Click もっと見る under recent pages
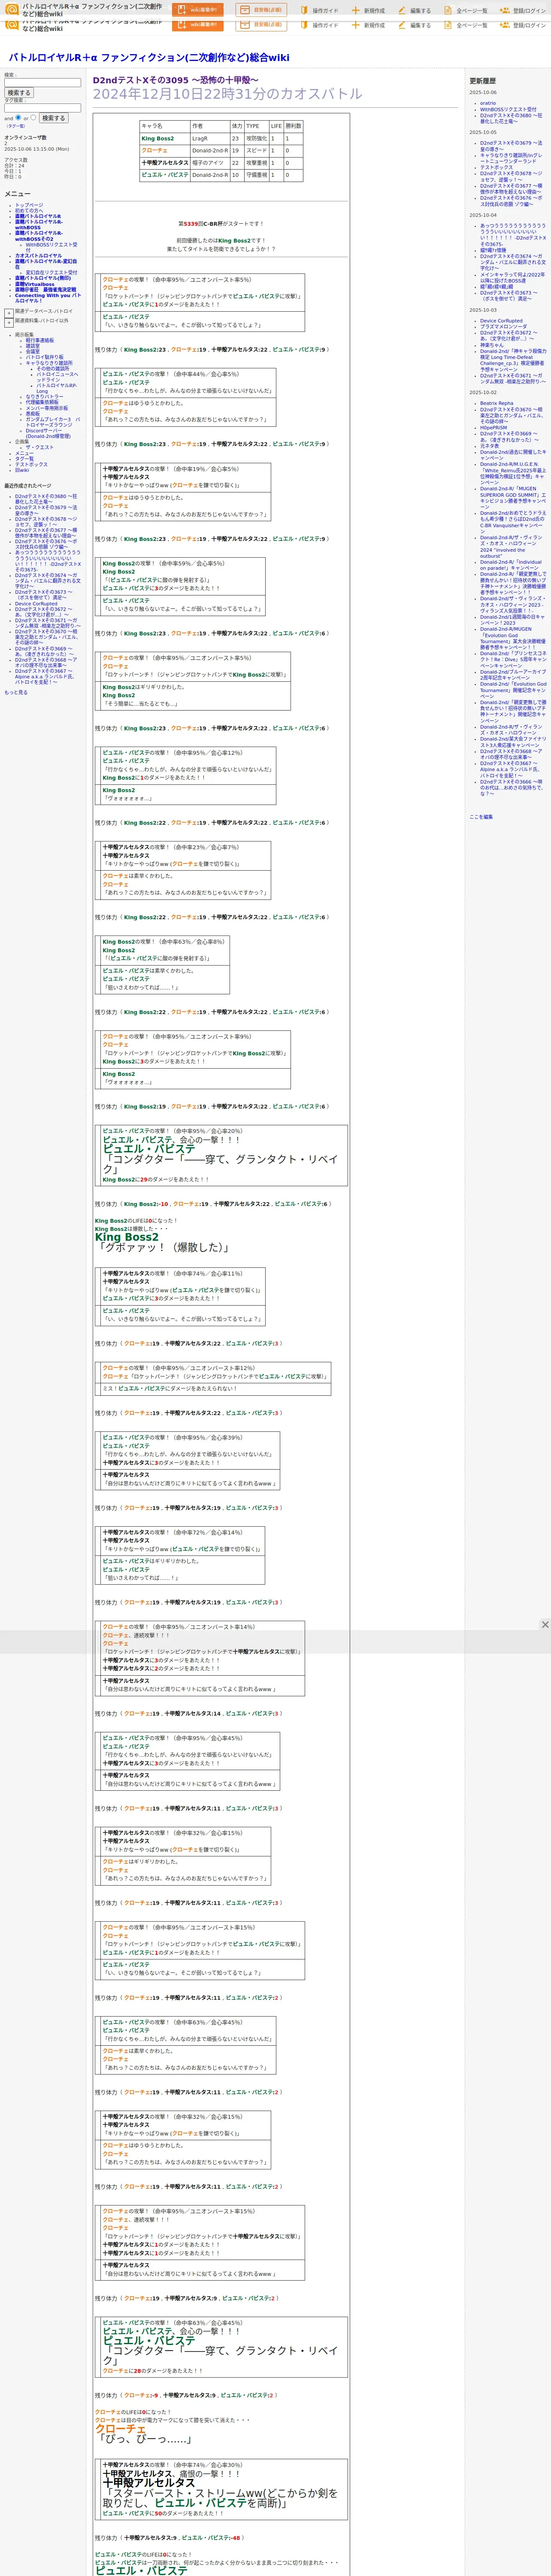551x2576 pixels. pyautogui.click(x=16, y=692)
